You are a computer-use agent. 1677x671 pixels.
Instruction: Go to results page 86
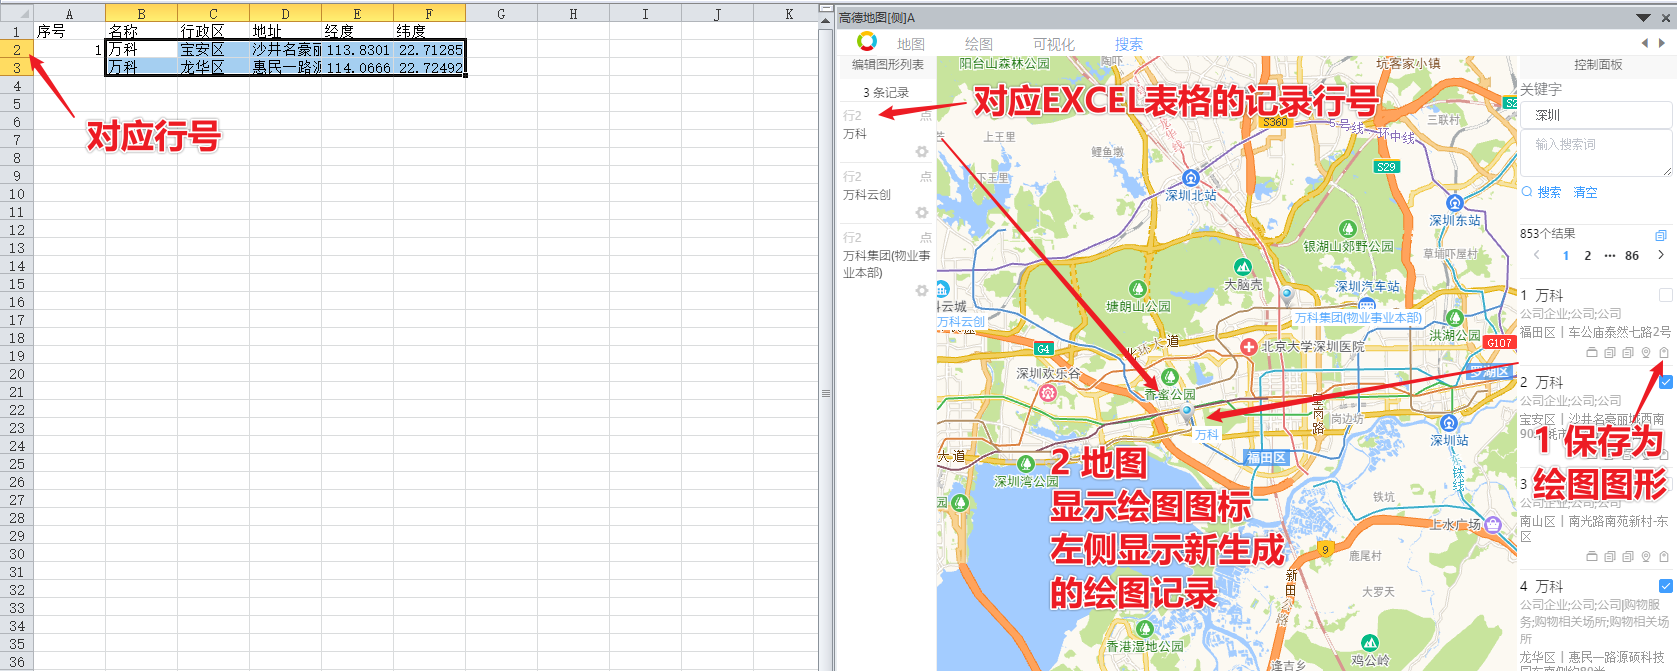pyautogui.click(x=1632, y=256)
